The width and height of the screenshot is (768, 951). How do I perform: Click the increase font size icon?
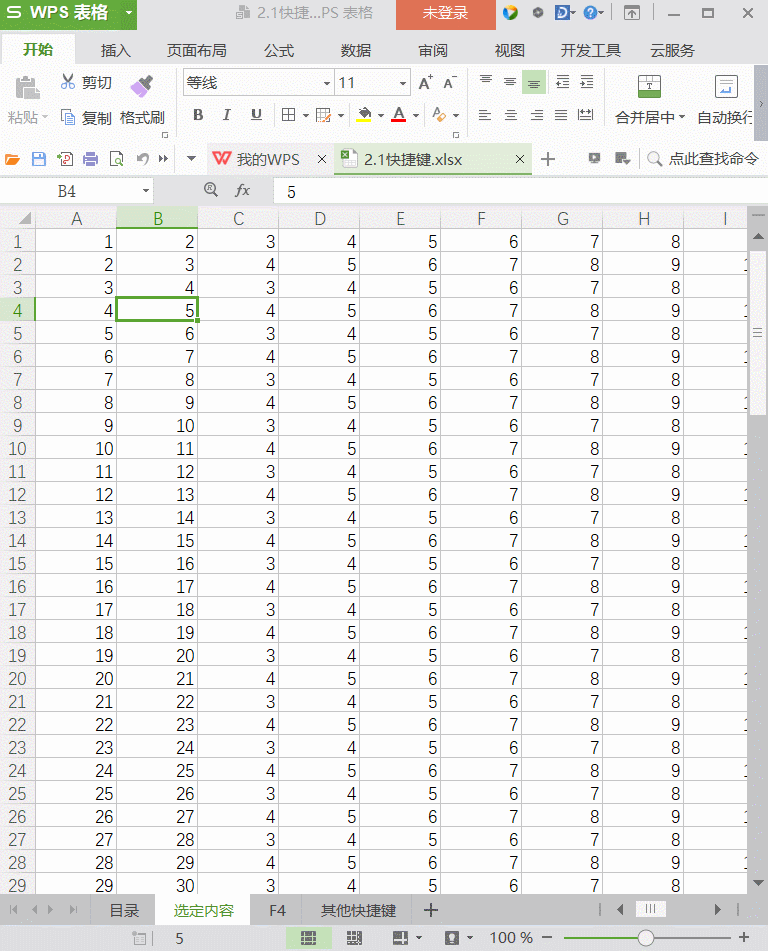(426, 83)
